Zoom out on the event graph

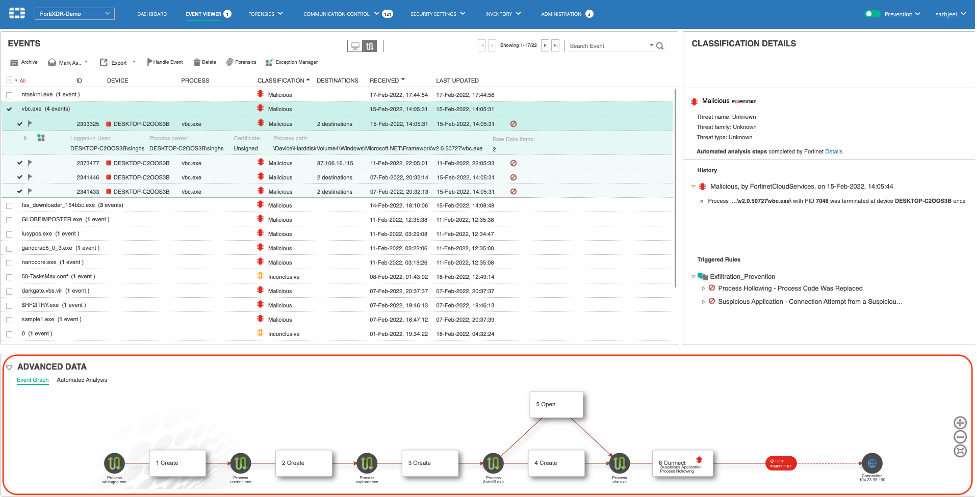[960, 437]
